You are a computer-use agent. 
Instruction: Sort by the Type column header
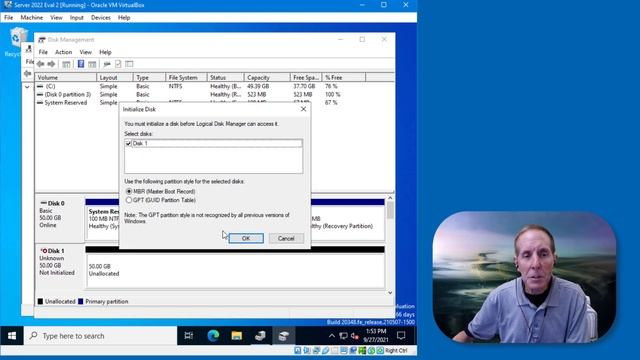coord(149,77)
